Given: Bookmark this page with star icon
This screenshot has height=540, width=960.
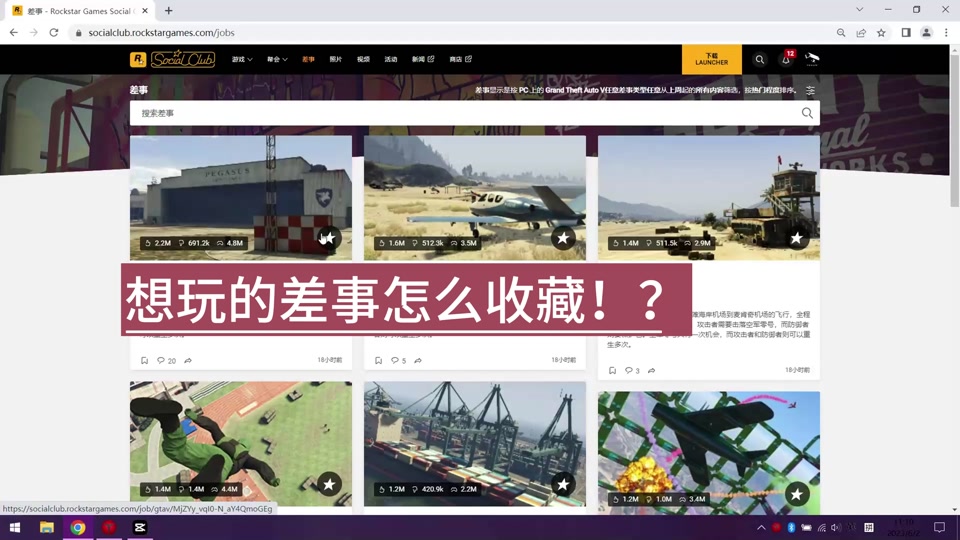Looking at the screenshot, I should (881, 32).
